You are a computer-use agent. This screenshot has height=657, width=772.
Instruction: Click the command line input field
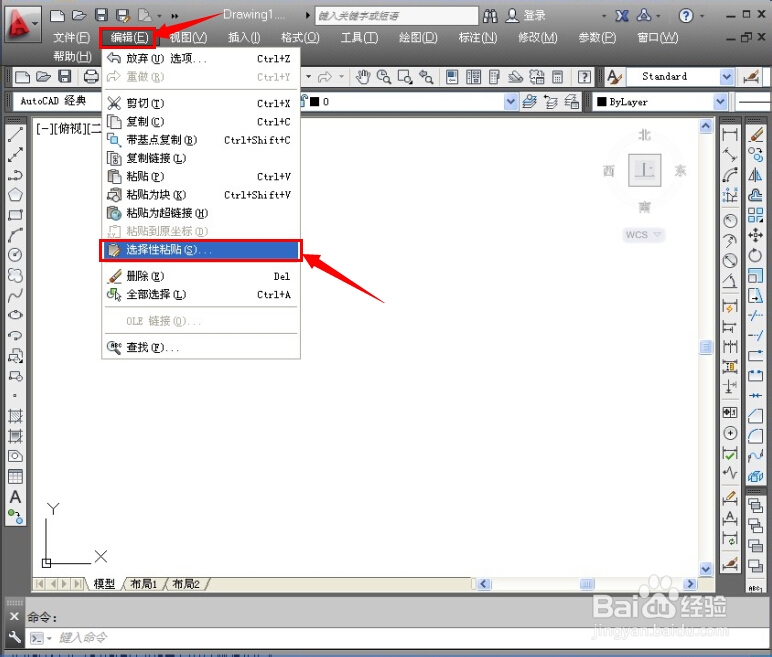(x=399, y=638)
